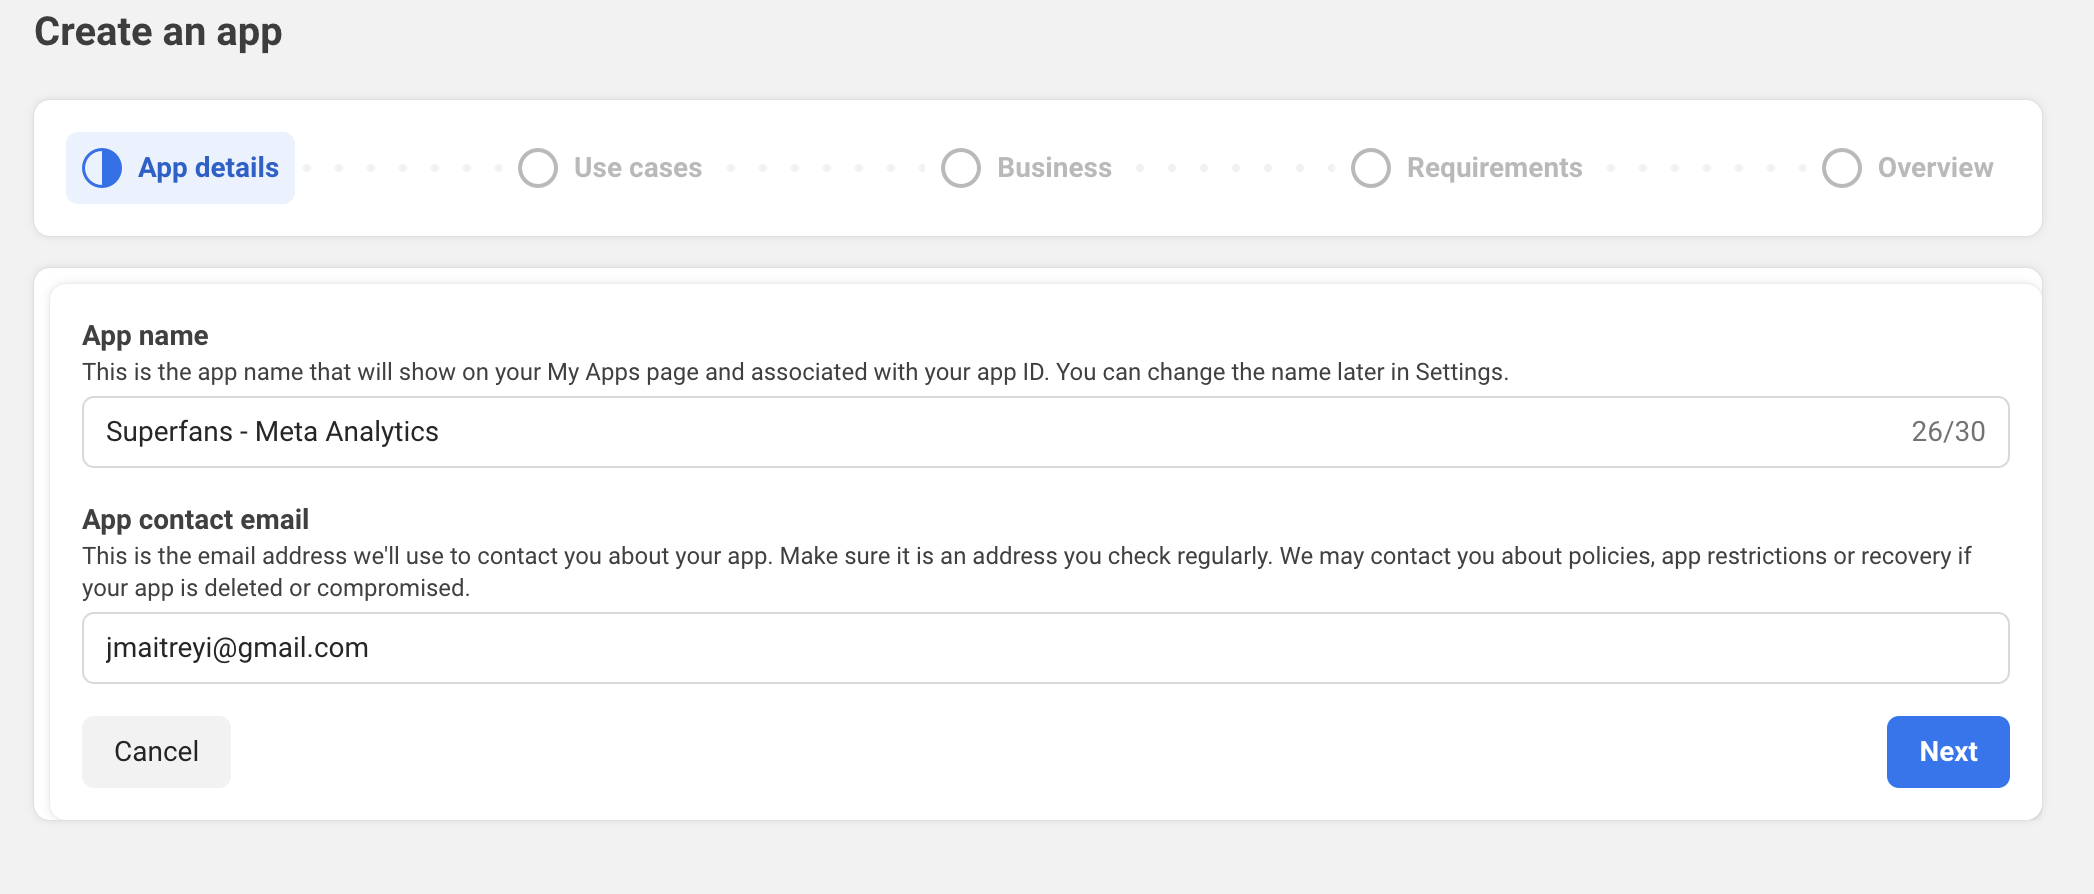This screenshot has width=2094, height=894.
Task: Click the Business step circle icon
Action: 961,168
